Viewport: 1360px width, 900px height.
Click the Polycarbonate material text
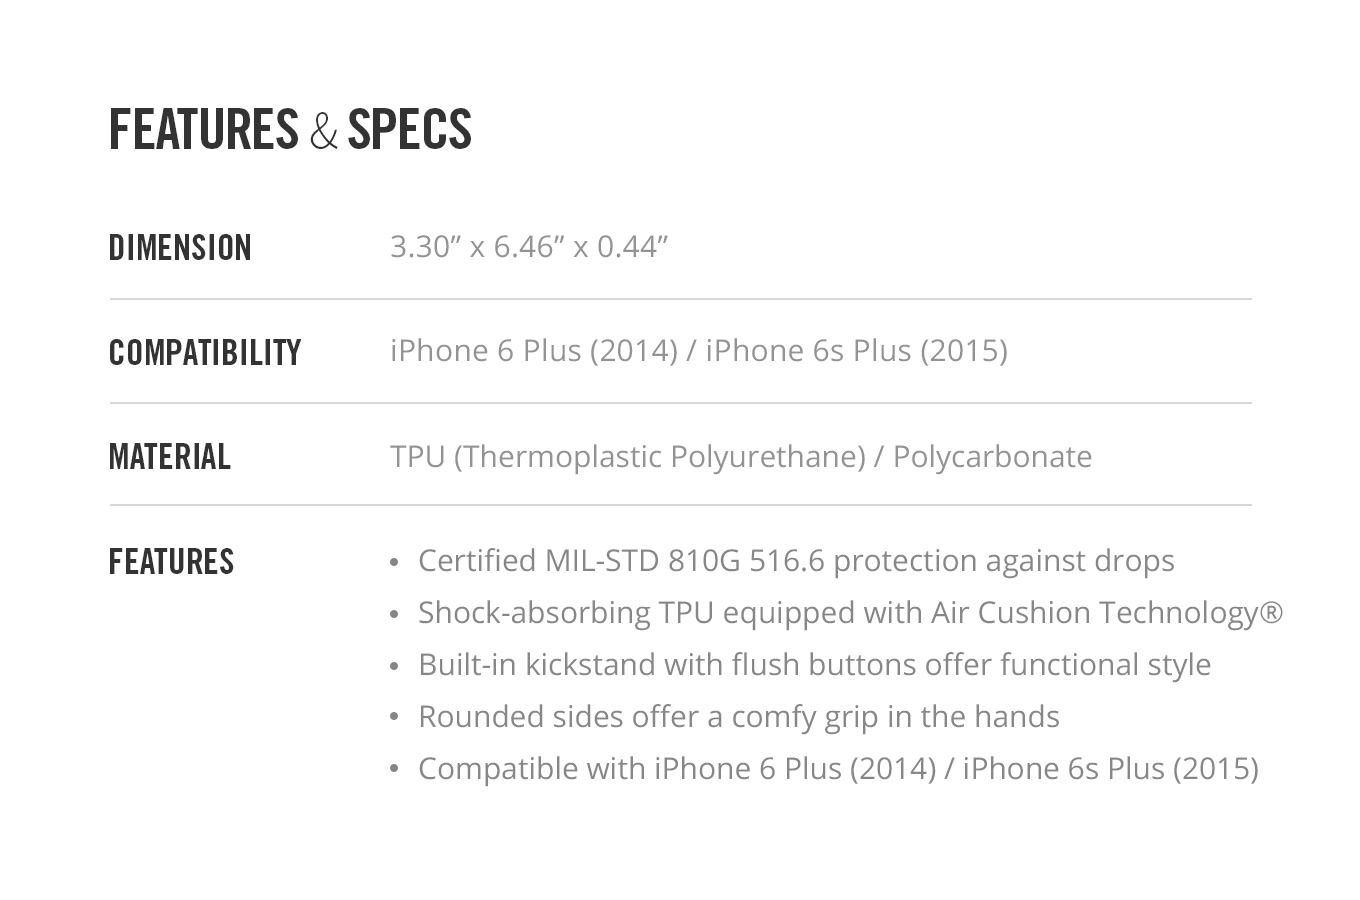click(992, 456)
